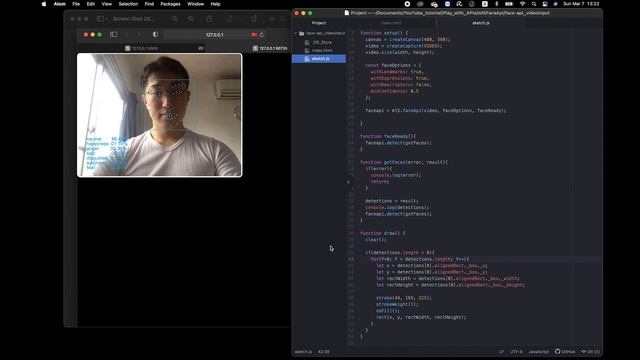Open the Help menu
The height and width of the screenshot is (360, 640).
coord(216,4)
